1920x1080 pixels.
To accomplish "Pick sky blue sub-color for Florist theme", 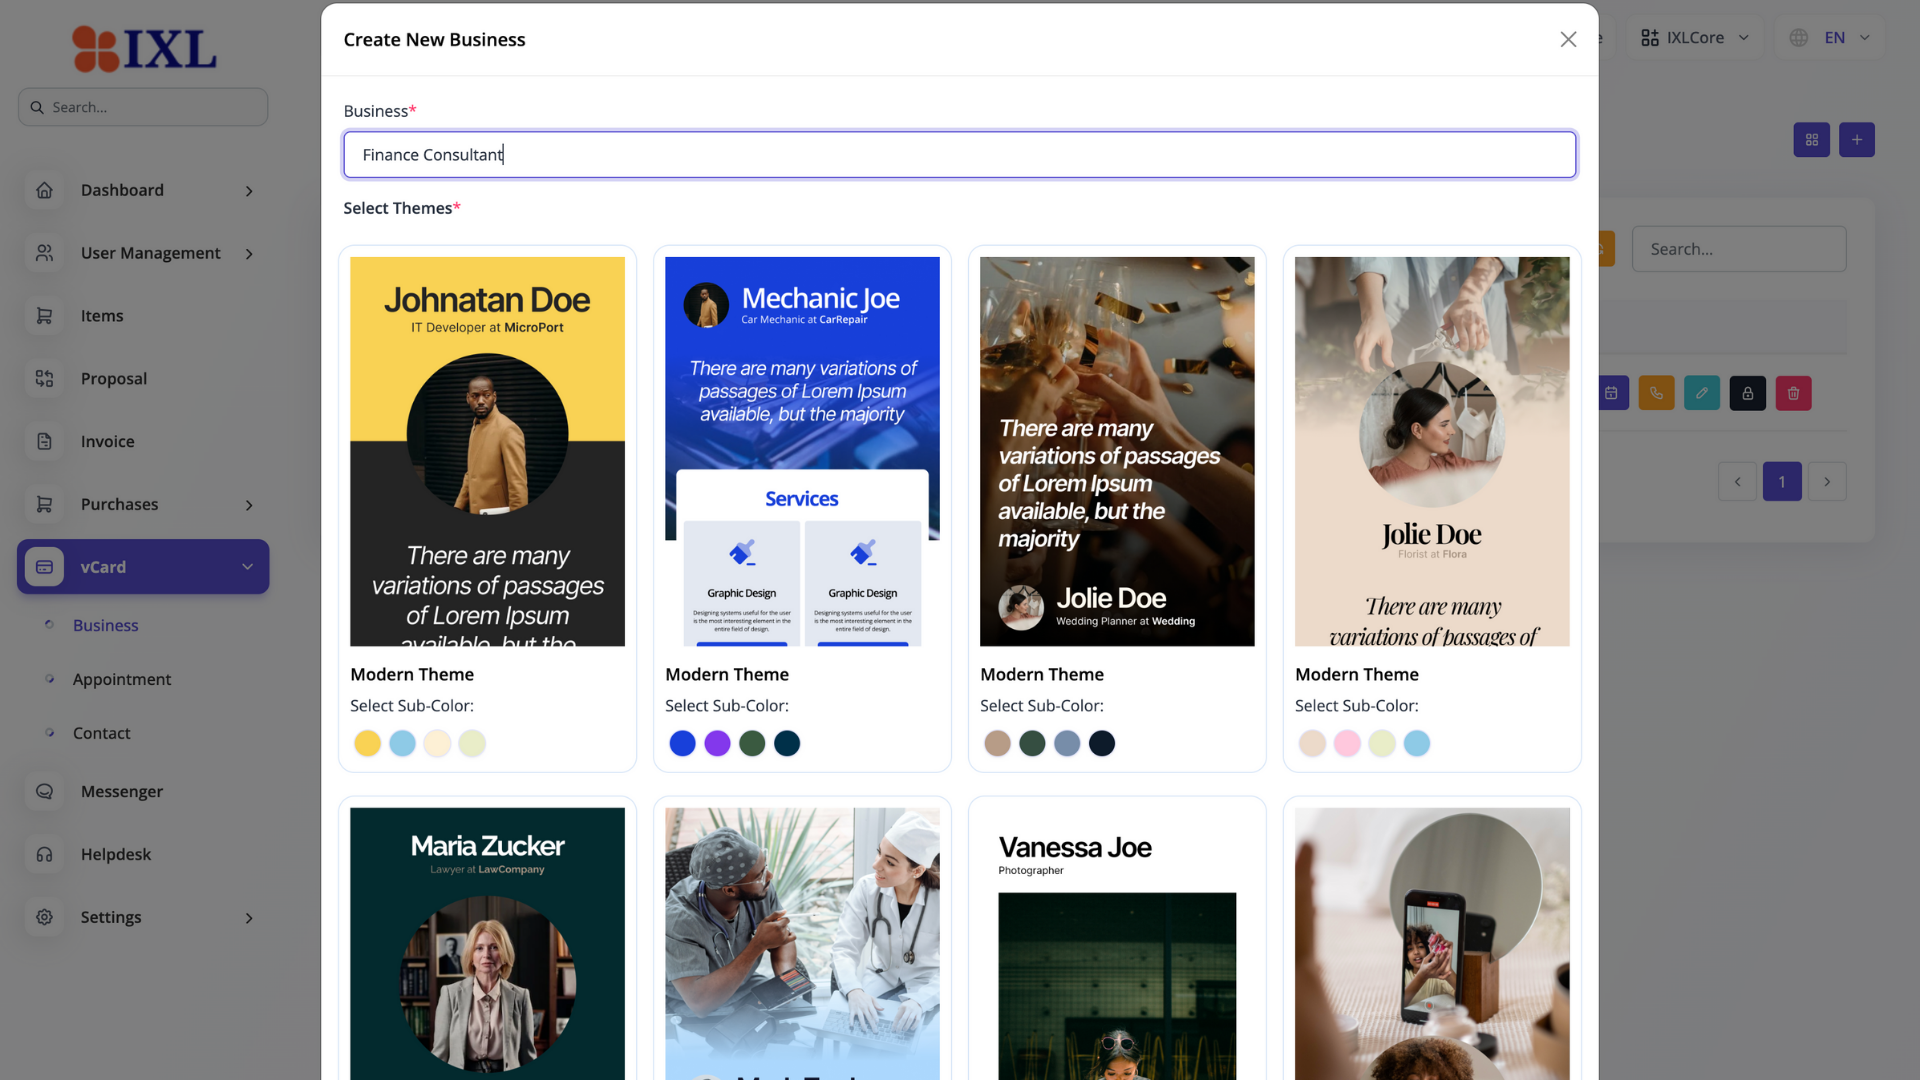I will click(x=1417, y=743).
